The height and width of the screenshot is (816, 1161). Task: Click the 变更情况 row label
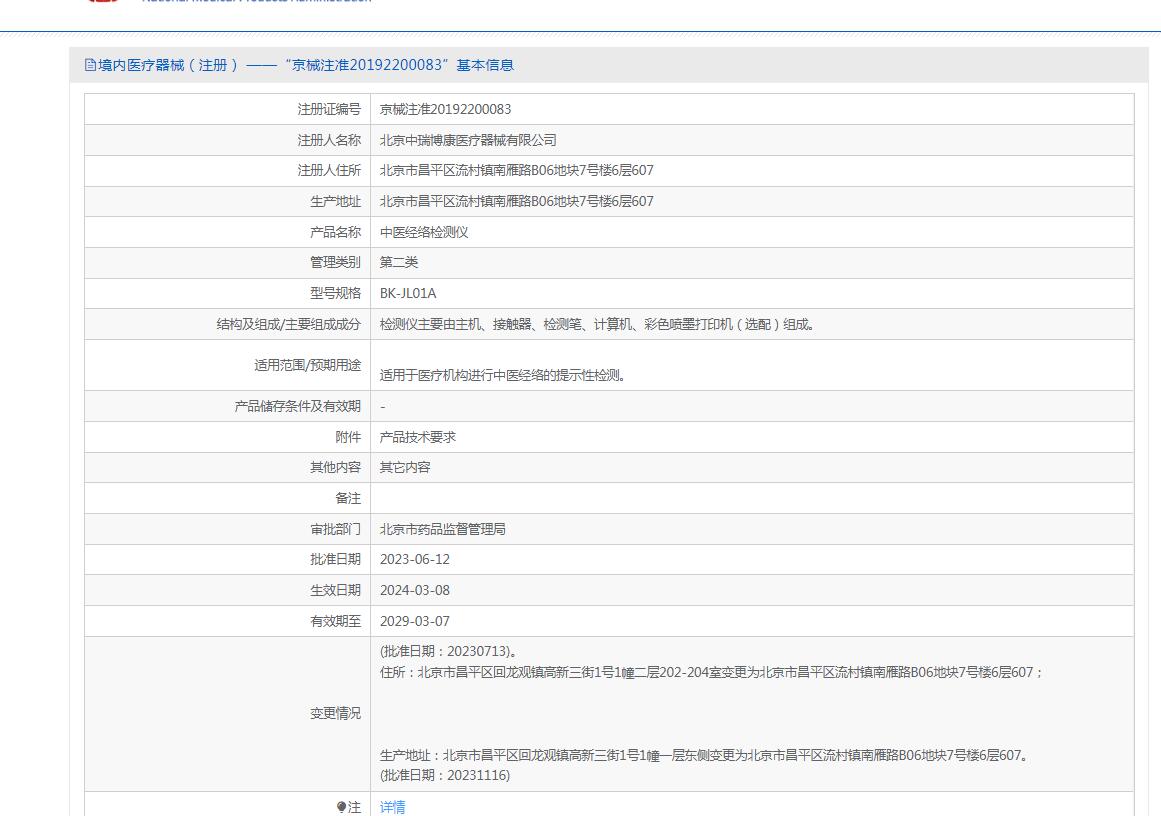335,714
